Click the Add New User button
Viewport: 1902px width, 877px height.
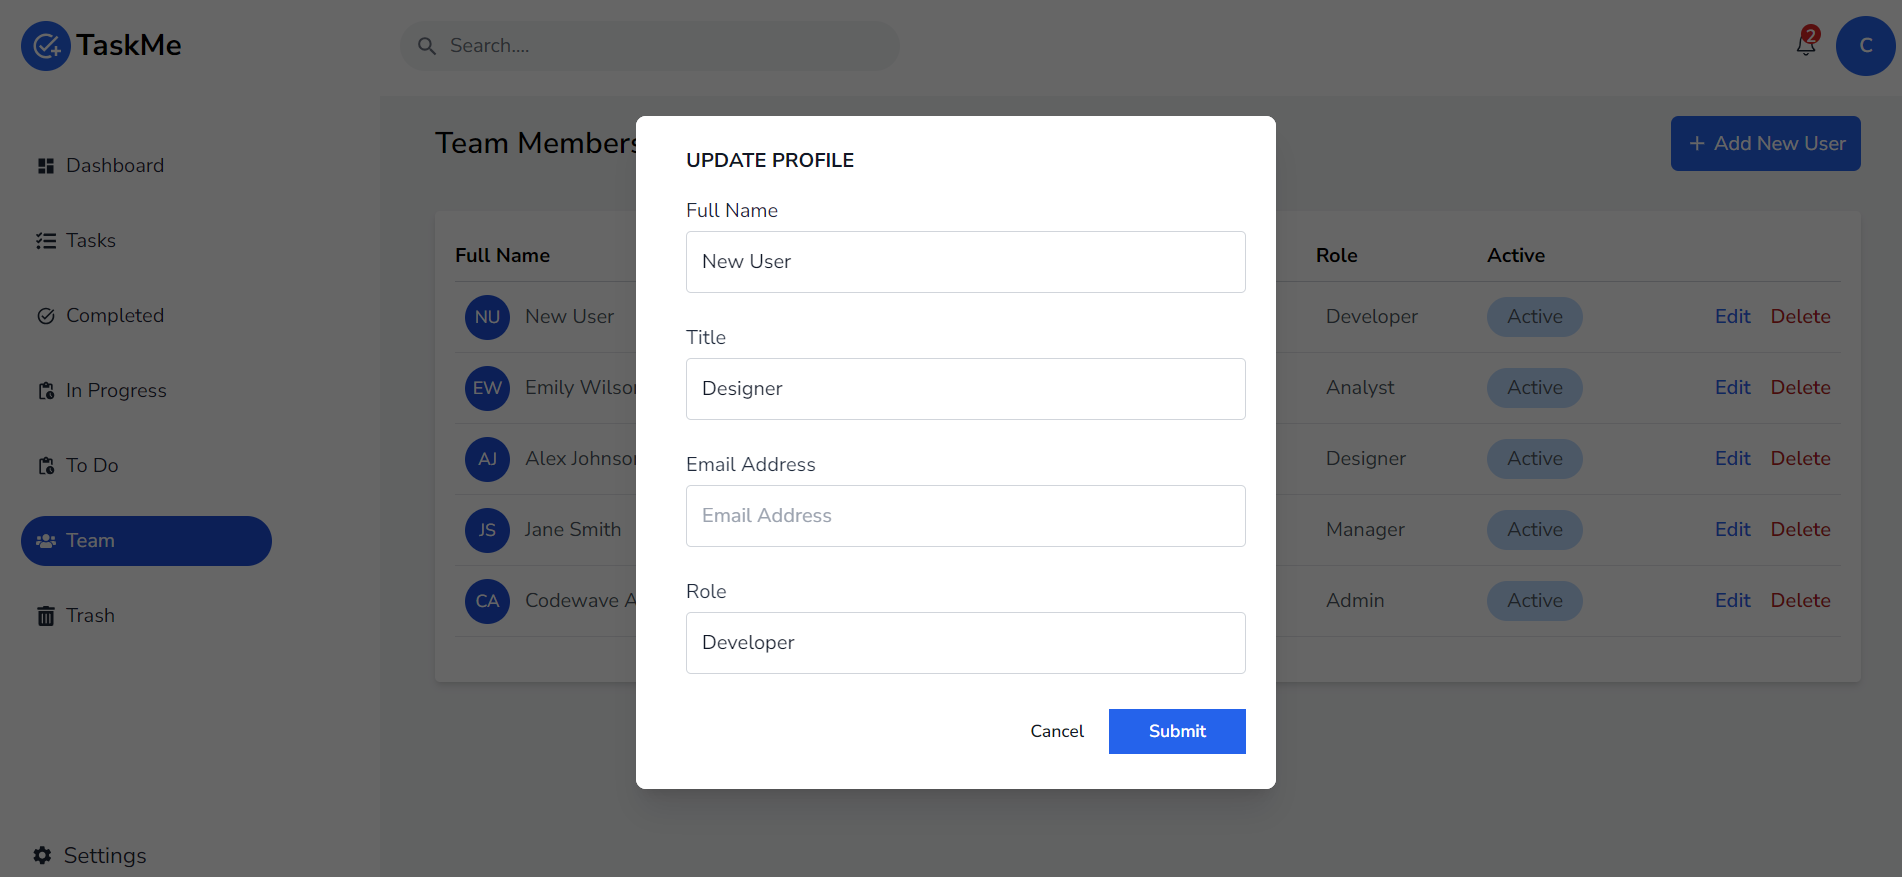[1765, 143]
